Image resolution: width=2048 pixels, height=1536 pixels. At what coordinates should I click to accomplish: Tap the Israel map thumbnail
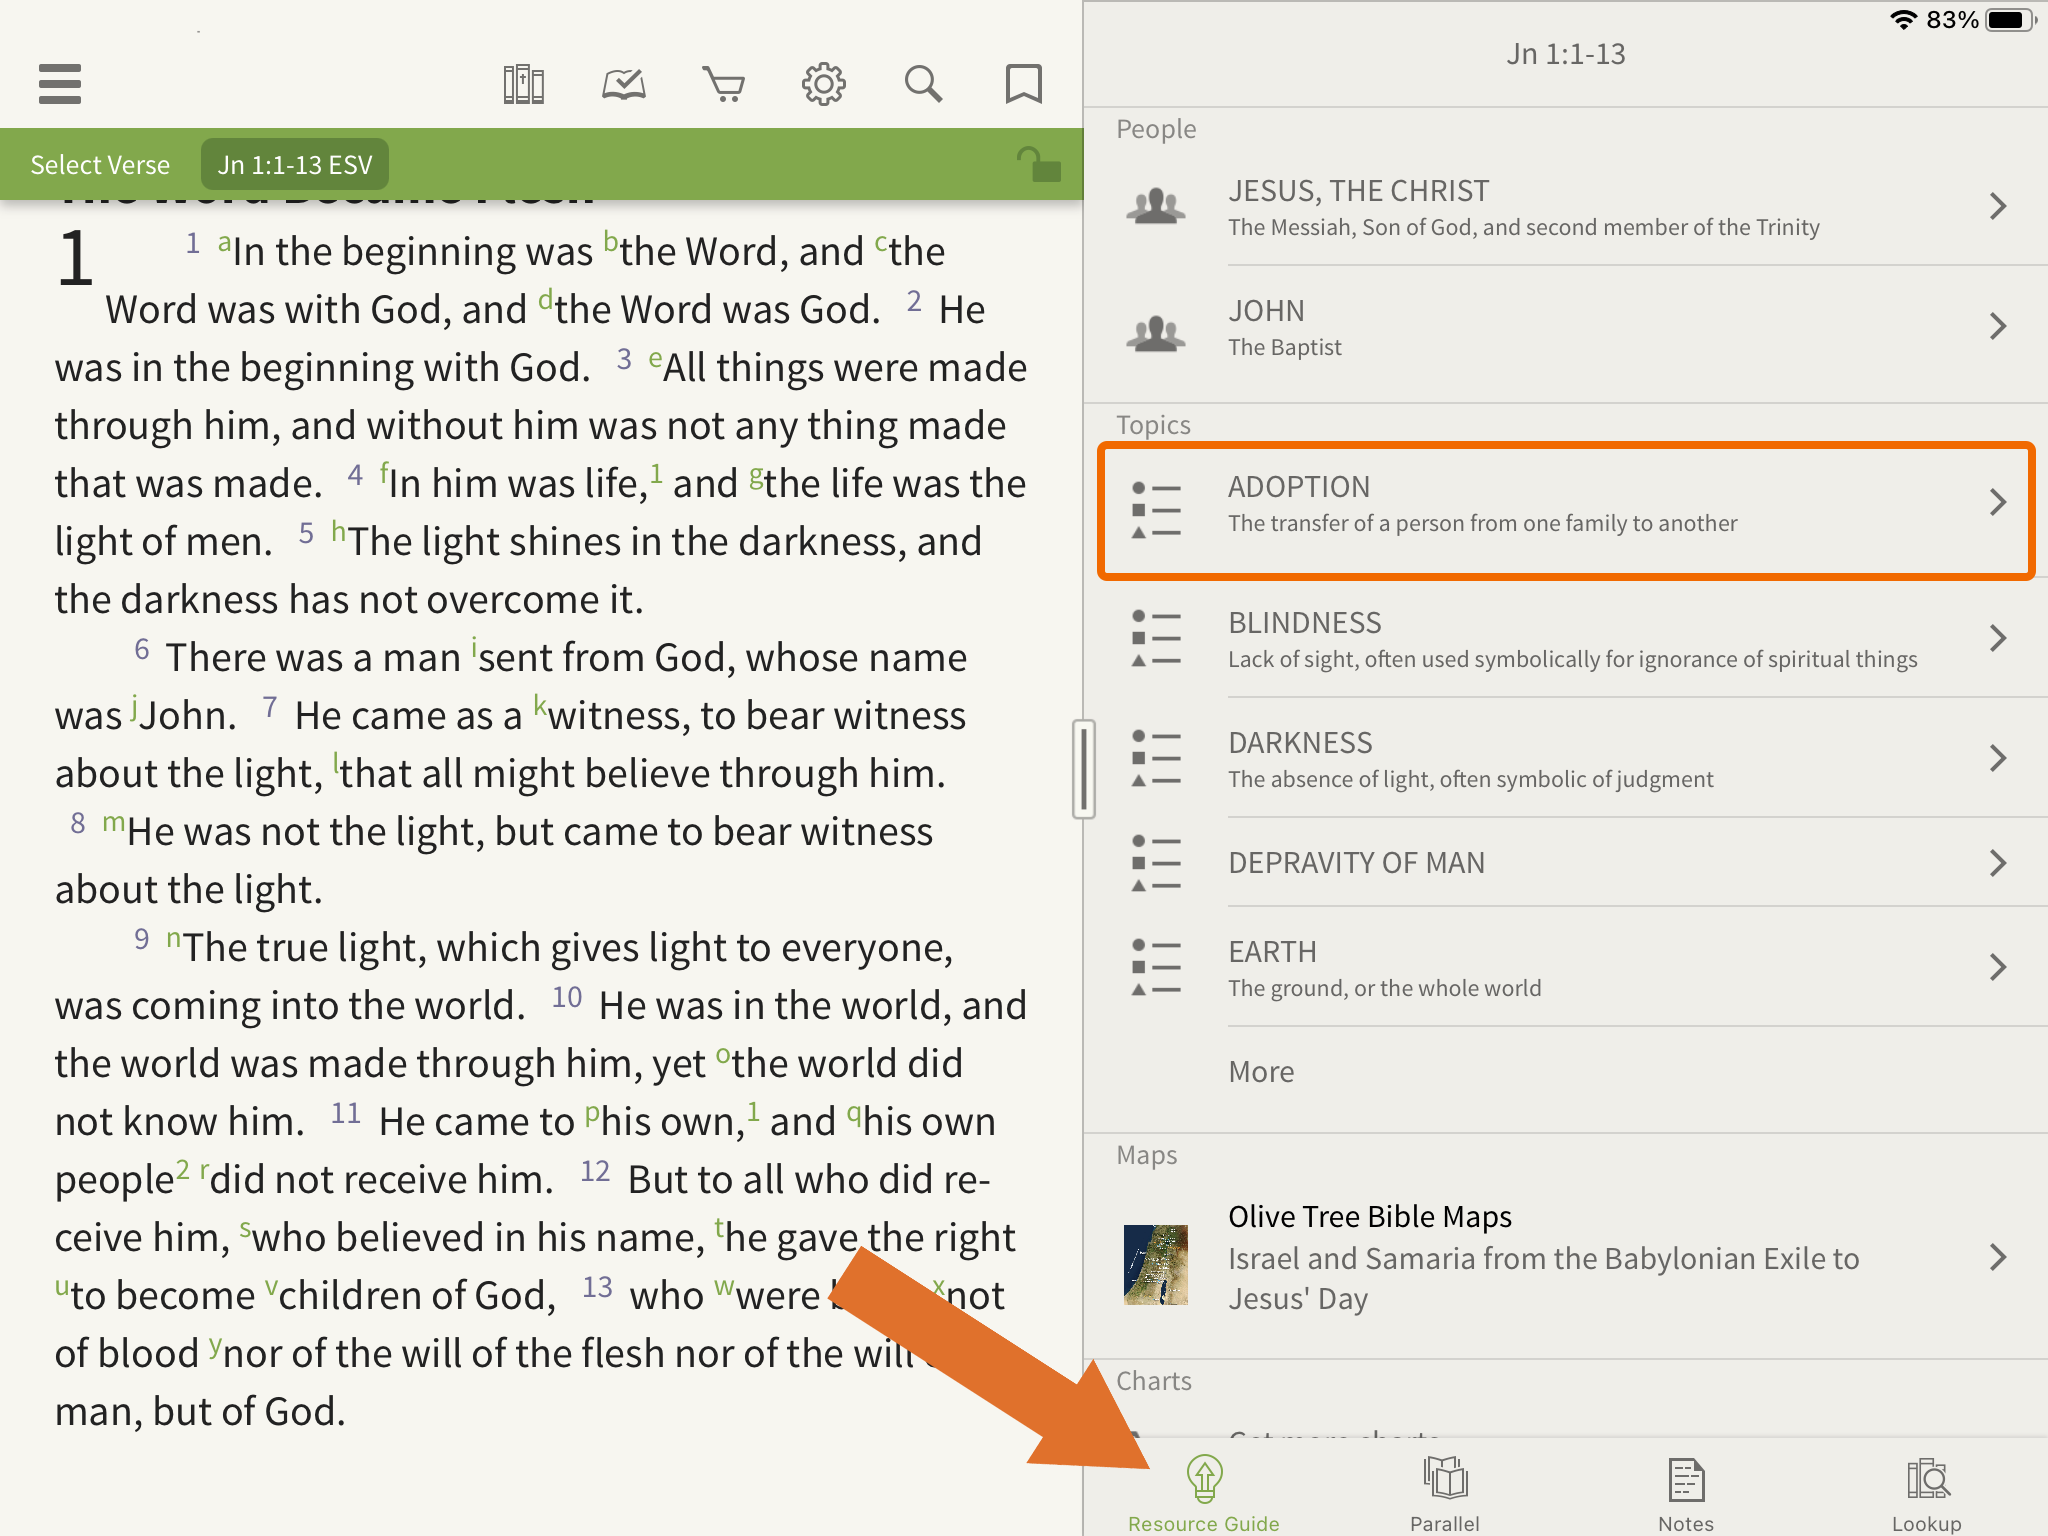pos(1156,1264)
